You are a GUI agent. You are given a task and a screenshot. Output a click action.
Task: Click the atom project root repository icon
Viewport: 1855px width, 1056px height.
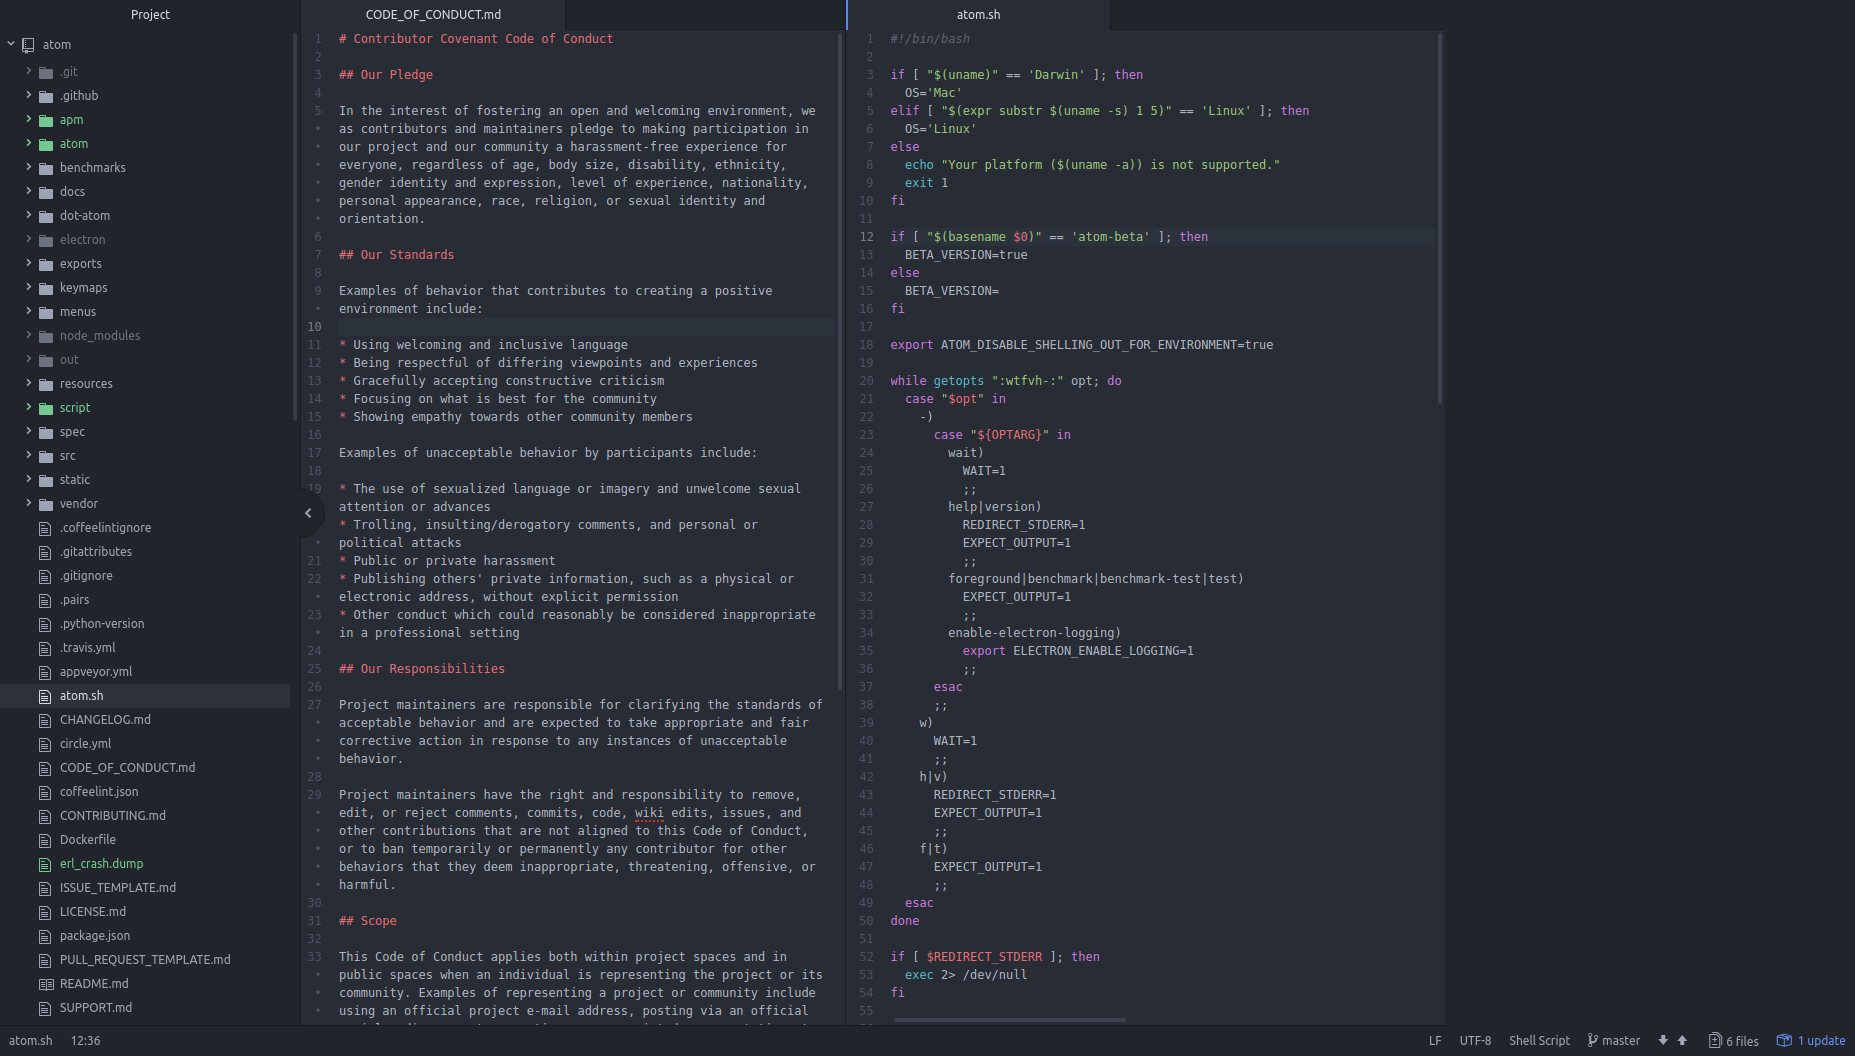click(29, 44)
